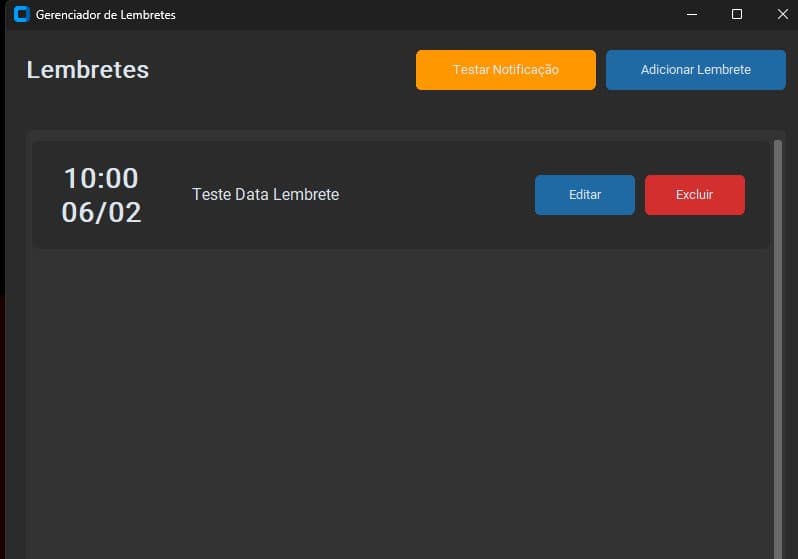798x559 pixels.
Task: Minimize the Gerenciador de Lembretes window
Action: coord(691,14)
